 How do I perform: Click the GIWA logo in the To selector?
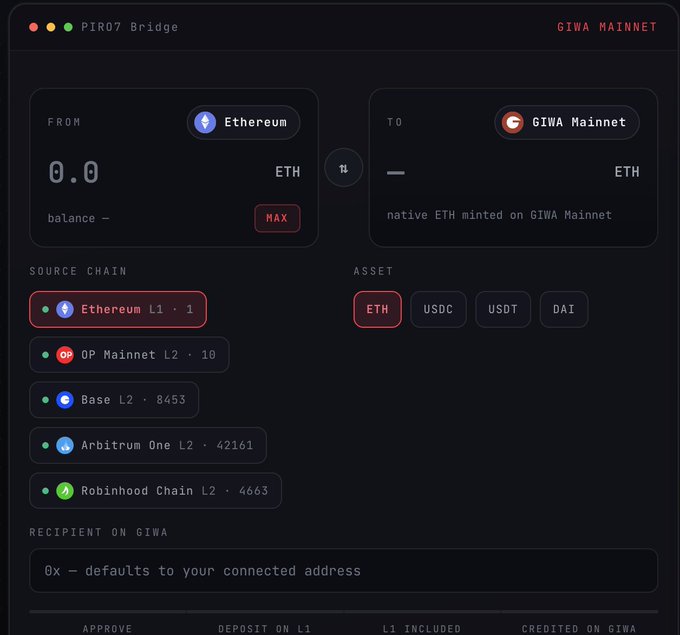click(513, 122)
